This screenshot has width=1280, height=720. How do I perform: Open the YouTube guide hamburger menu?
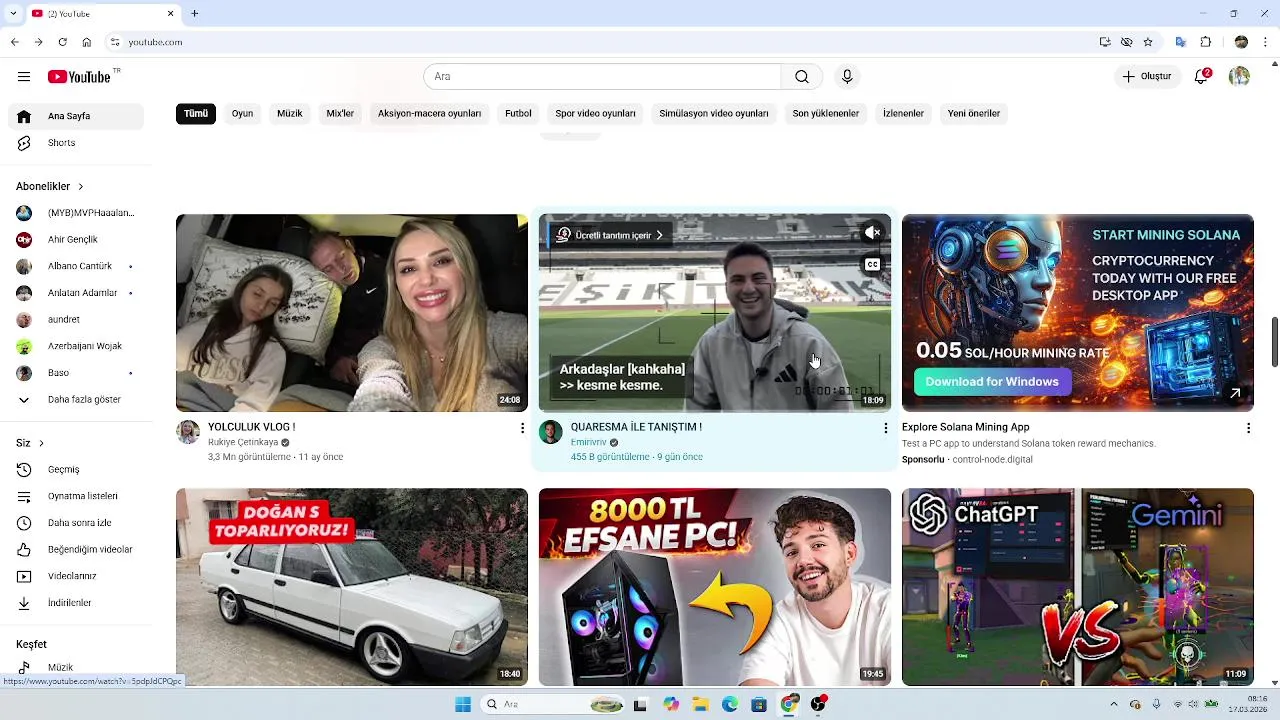(24, 77)
